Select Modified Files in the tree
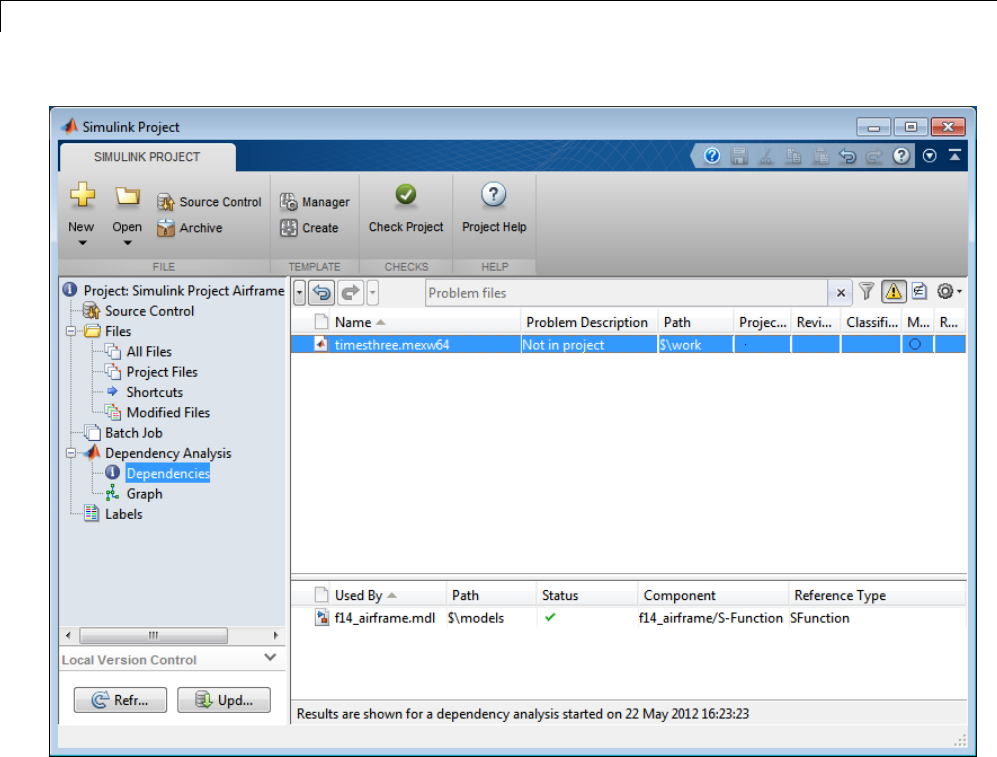 (x=168, y=413)
